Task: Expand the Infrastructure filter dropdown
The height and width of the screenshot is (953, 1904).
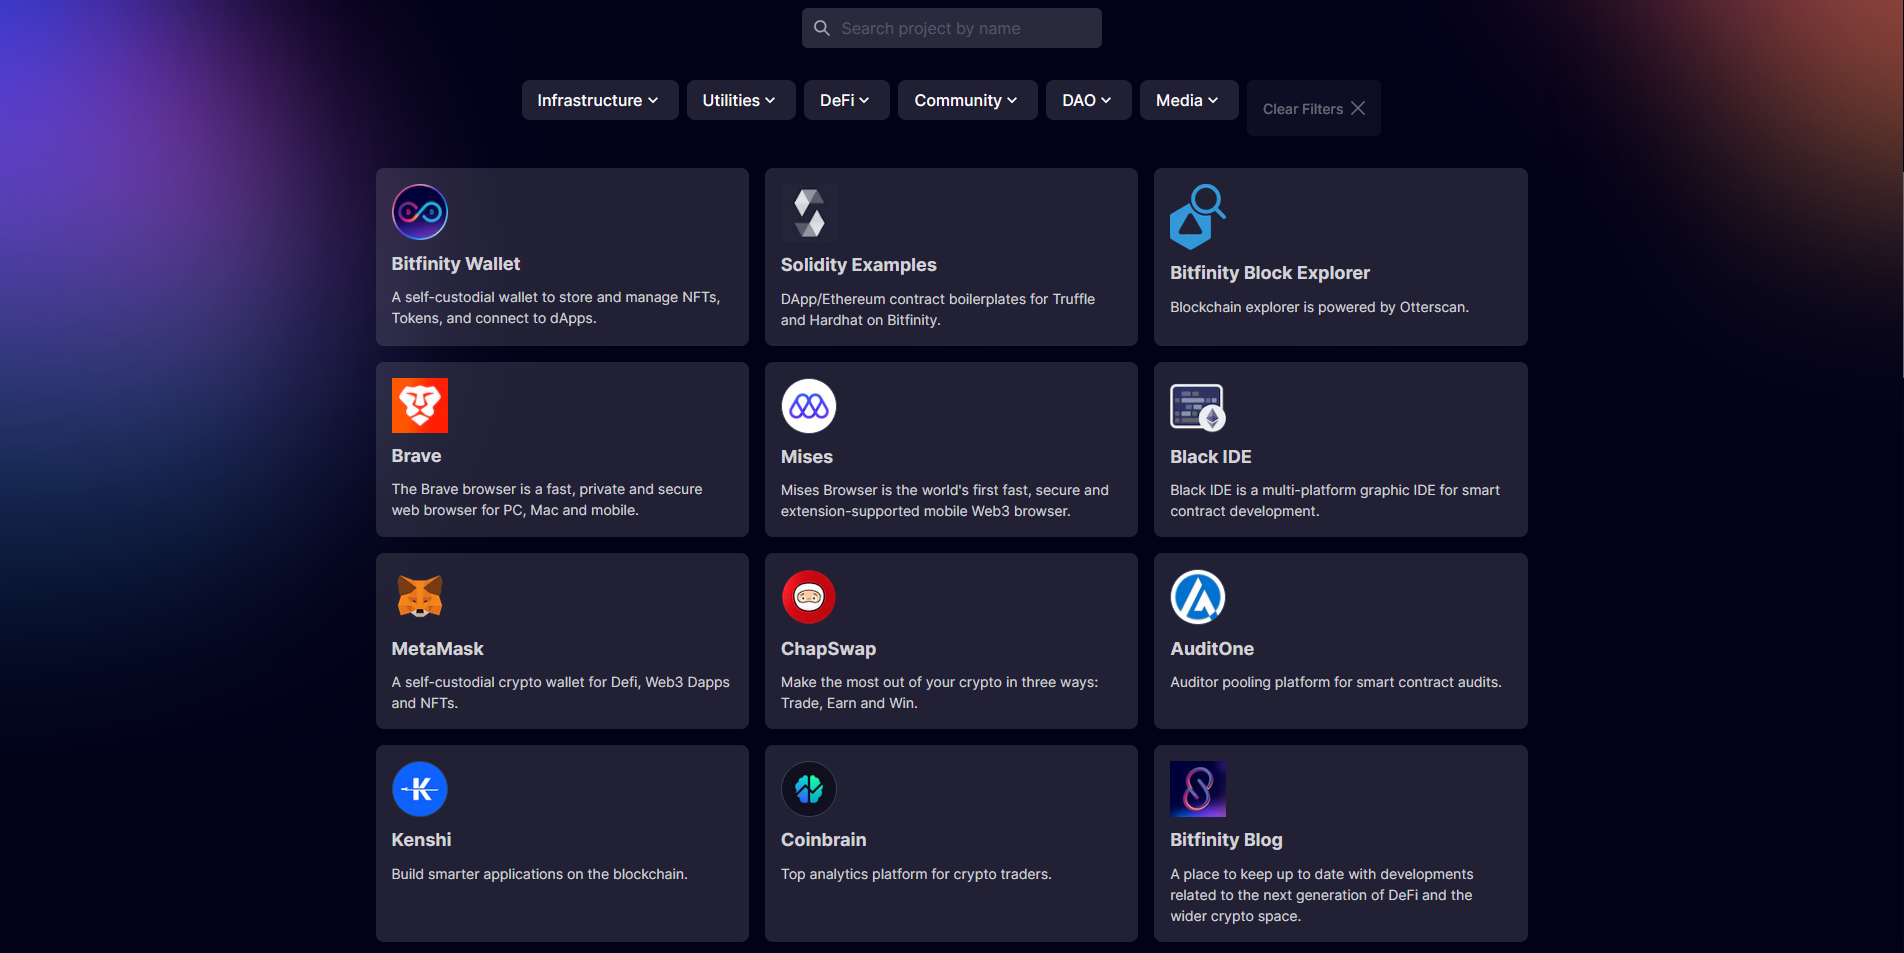Action: pos(599,100)
